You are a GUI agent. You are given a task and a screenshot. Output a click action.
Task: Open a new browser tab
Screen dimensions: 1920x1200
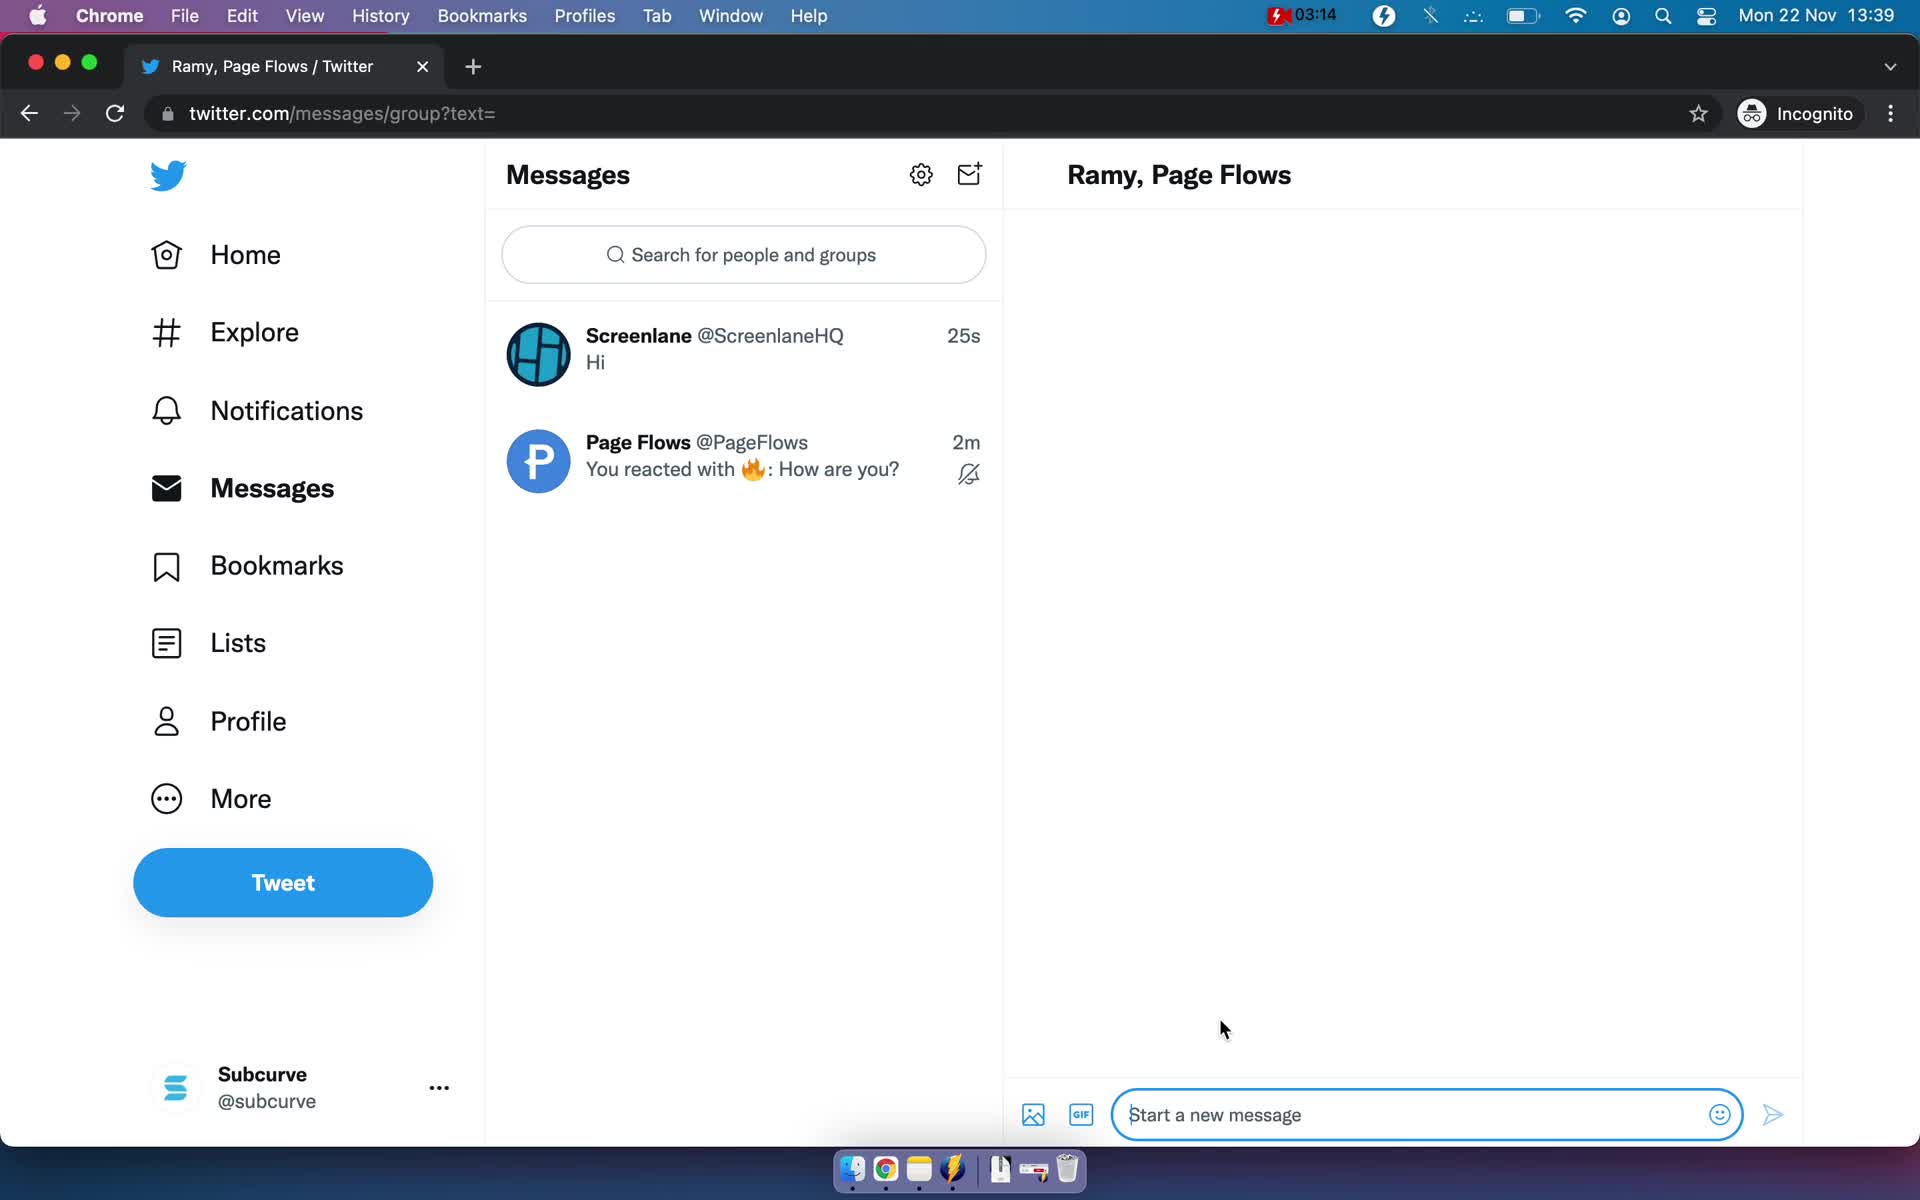[473, 66]
